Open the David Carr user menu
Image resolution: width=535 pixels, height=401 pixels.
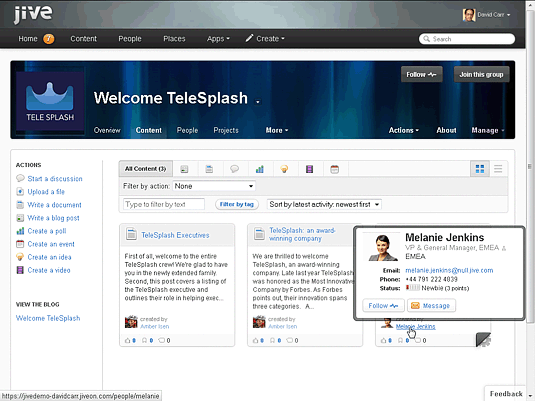click(493, 15)
